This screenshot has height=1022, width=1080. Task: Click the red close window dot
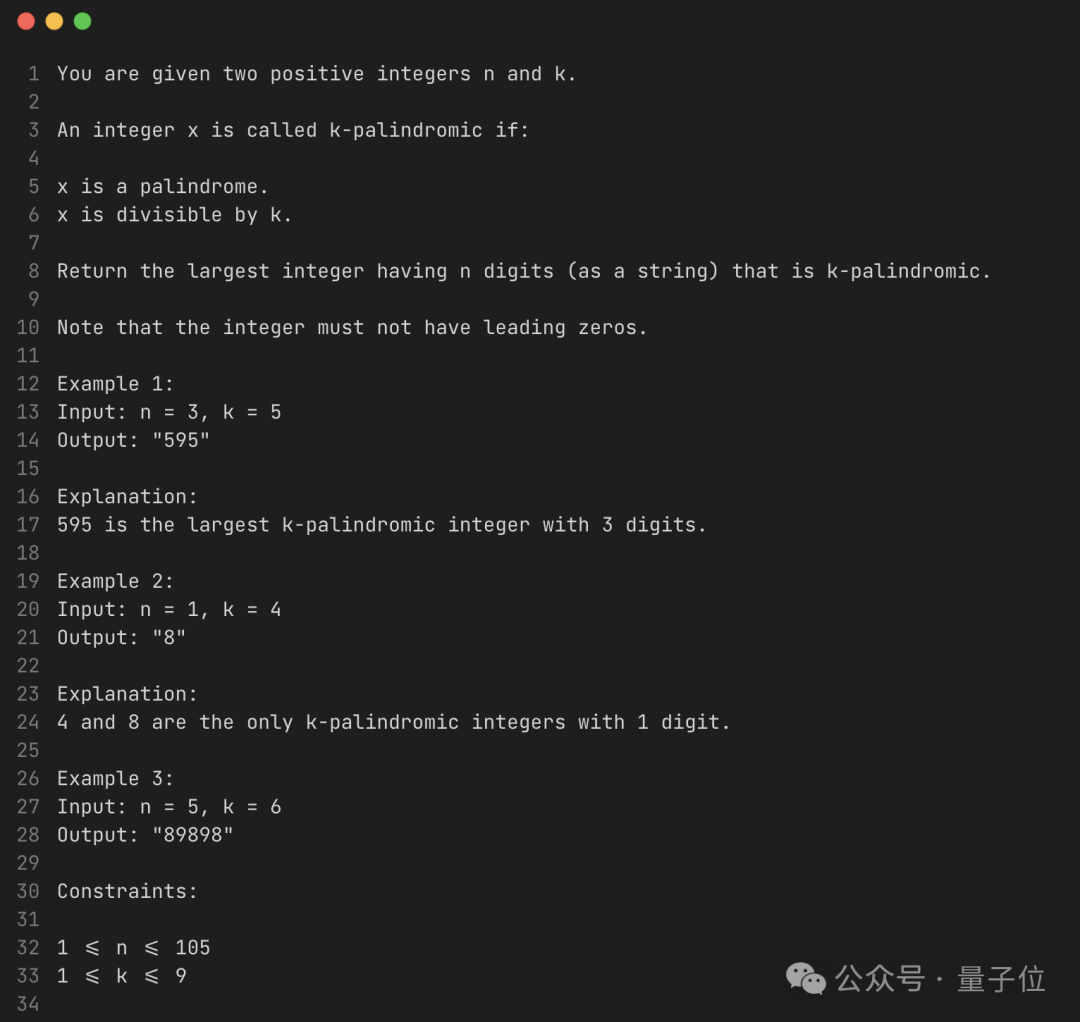26,21
